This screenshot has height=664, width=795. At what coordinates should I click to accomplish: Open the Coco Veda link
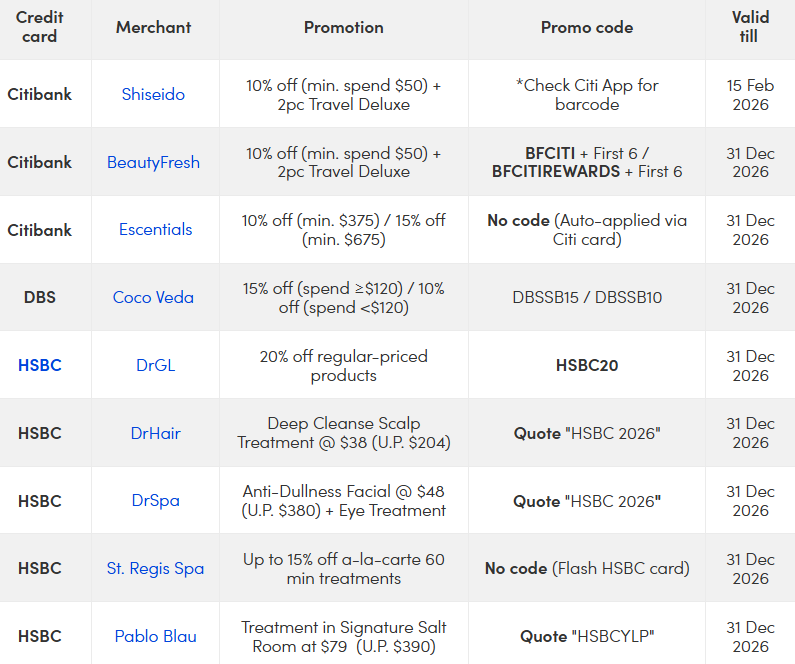click(153, 298)
